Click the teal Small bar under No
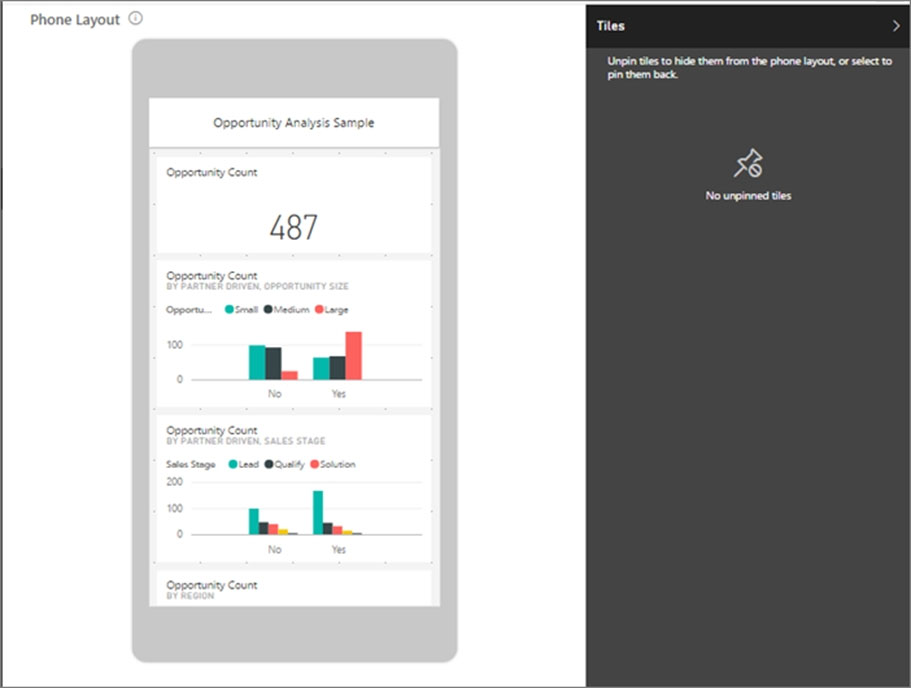Screen dimensions: 911x688 pos(257,362)
